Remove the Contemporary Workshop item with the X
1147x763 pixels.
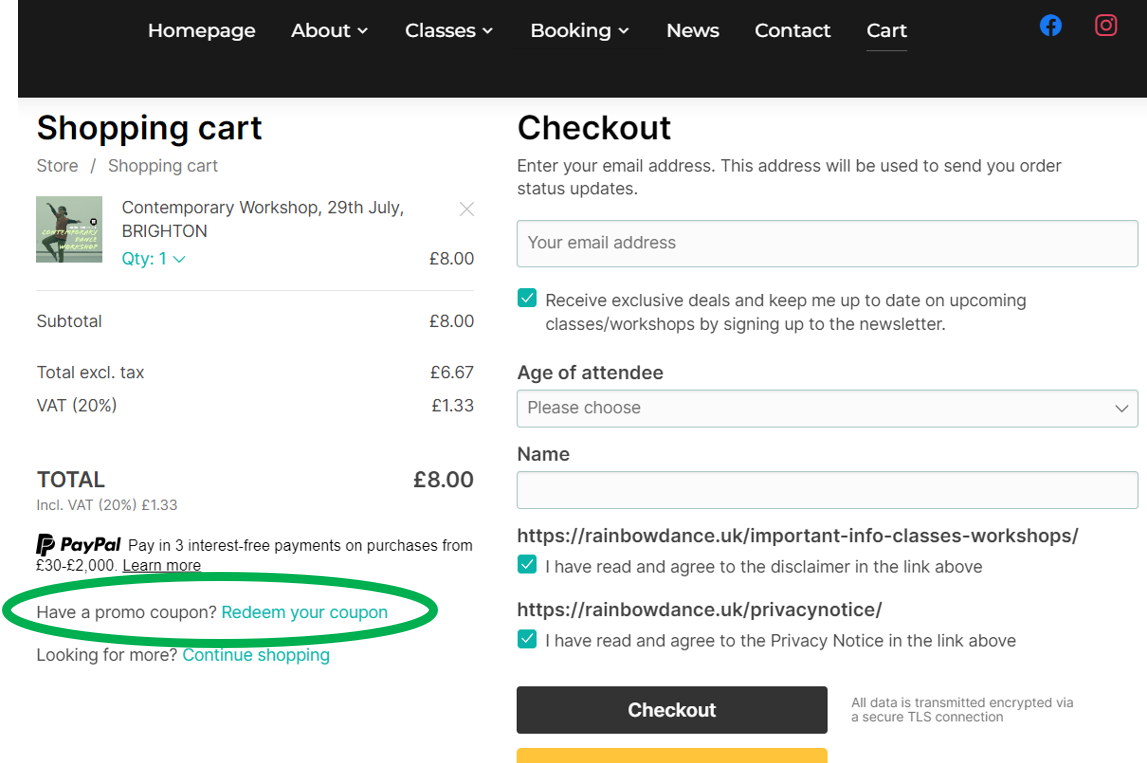[466, 209]
